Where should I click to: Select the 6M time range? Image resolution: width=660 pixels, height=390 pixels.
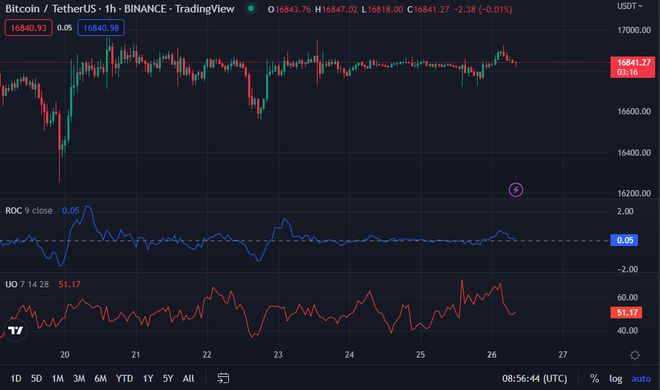coord(100,378)
